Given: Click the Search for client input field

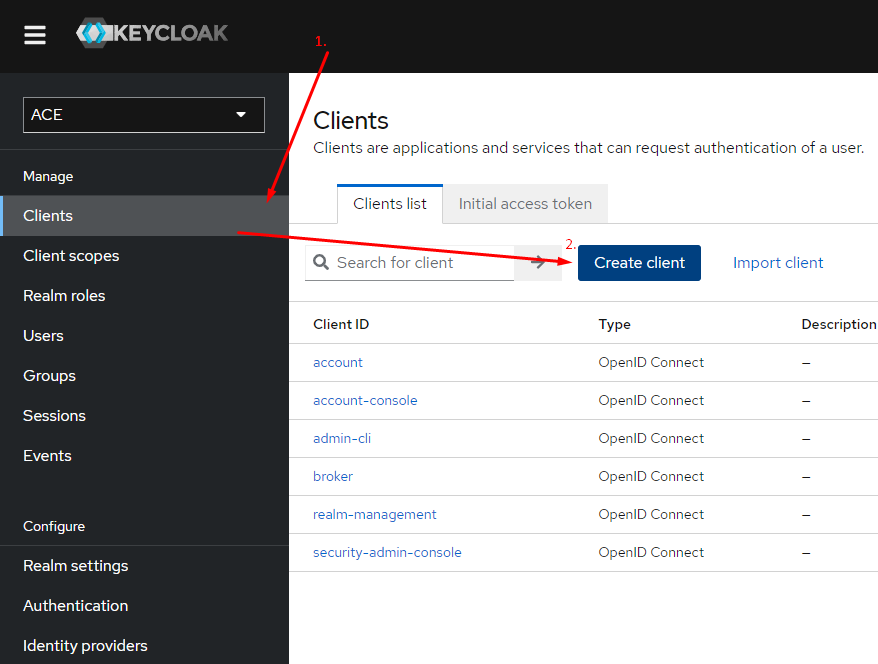Looking at the screenshot, I should tap(420, 262).
